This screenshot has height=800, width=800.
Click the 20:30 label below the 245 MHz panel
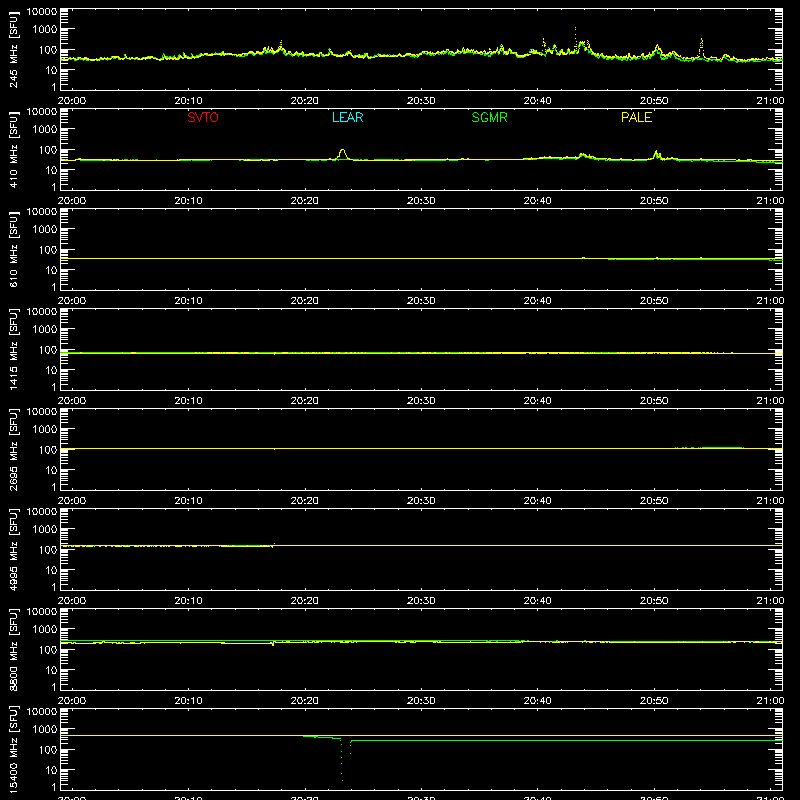coord(421,101)
